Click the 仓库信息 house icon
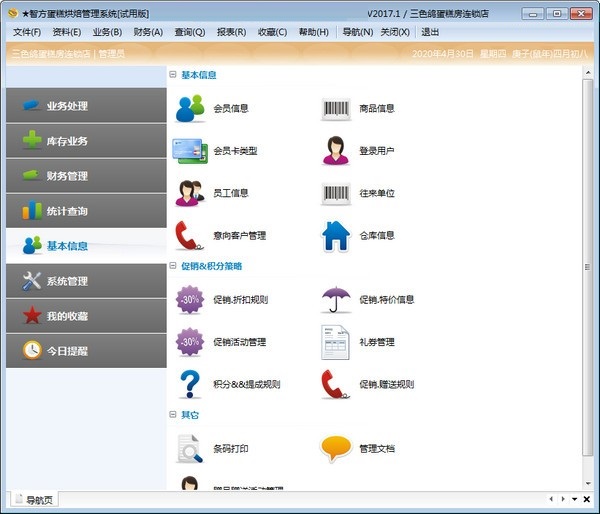 336,236
